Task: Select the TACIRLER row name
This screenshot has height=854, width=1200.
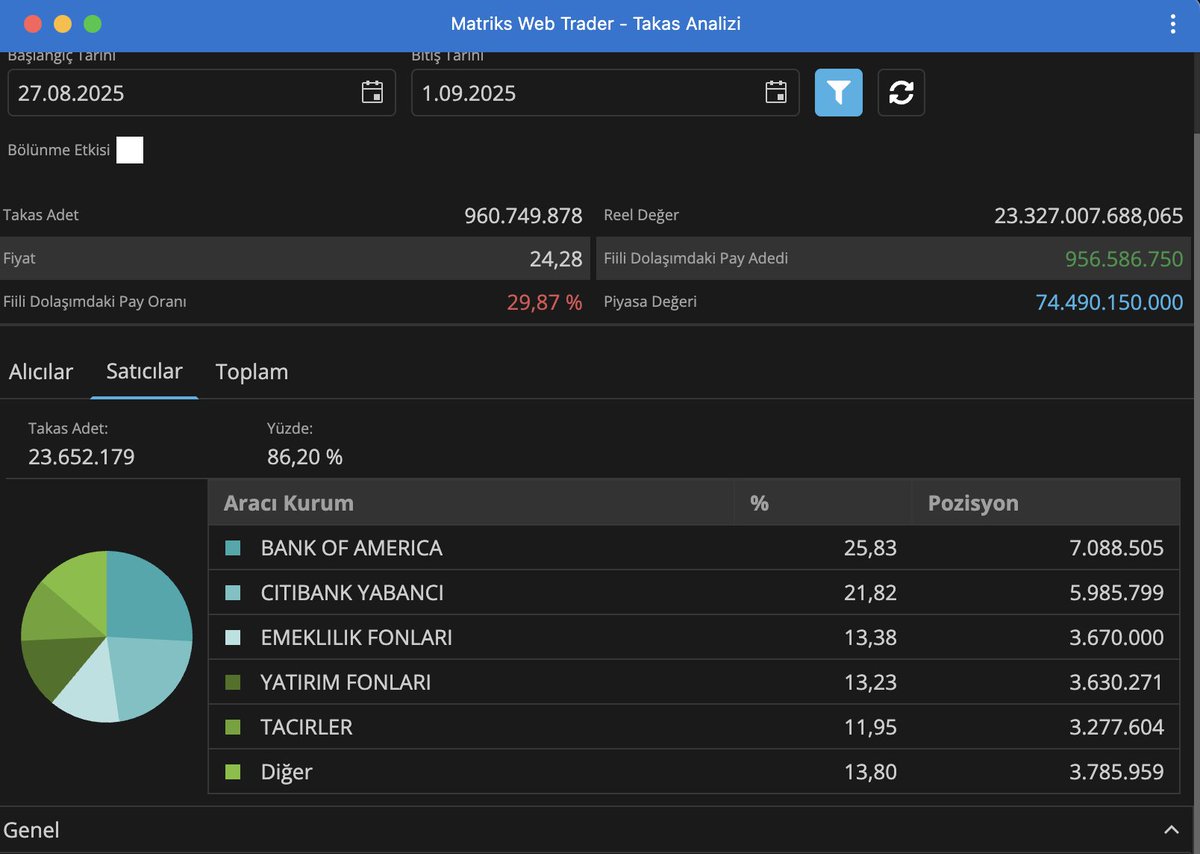Action: 306,727
